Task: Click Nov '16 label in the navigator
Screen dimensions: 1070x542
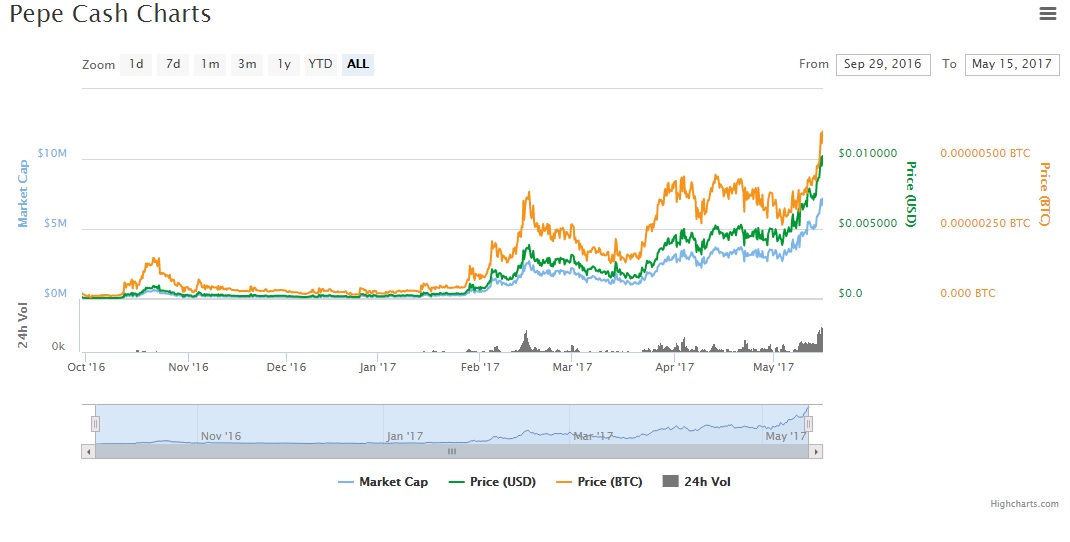Action: click(x=220, y=436)
